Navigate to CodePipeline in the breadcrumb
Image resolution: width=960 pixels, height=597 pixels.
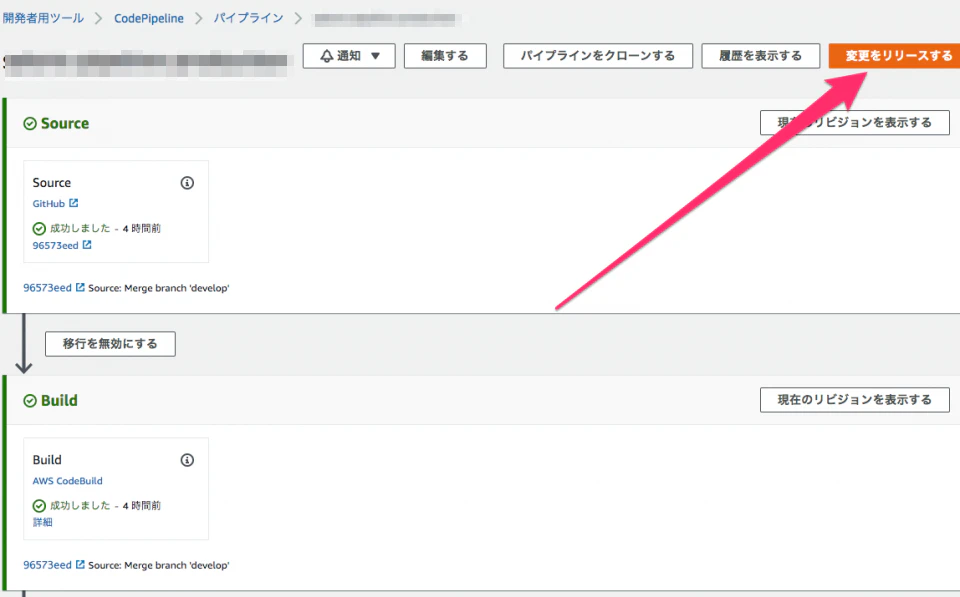pyautogui.click(x=150, y=17)
